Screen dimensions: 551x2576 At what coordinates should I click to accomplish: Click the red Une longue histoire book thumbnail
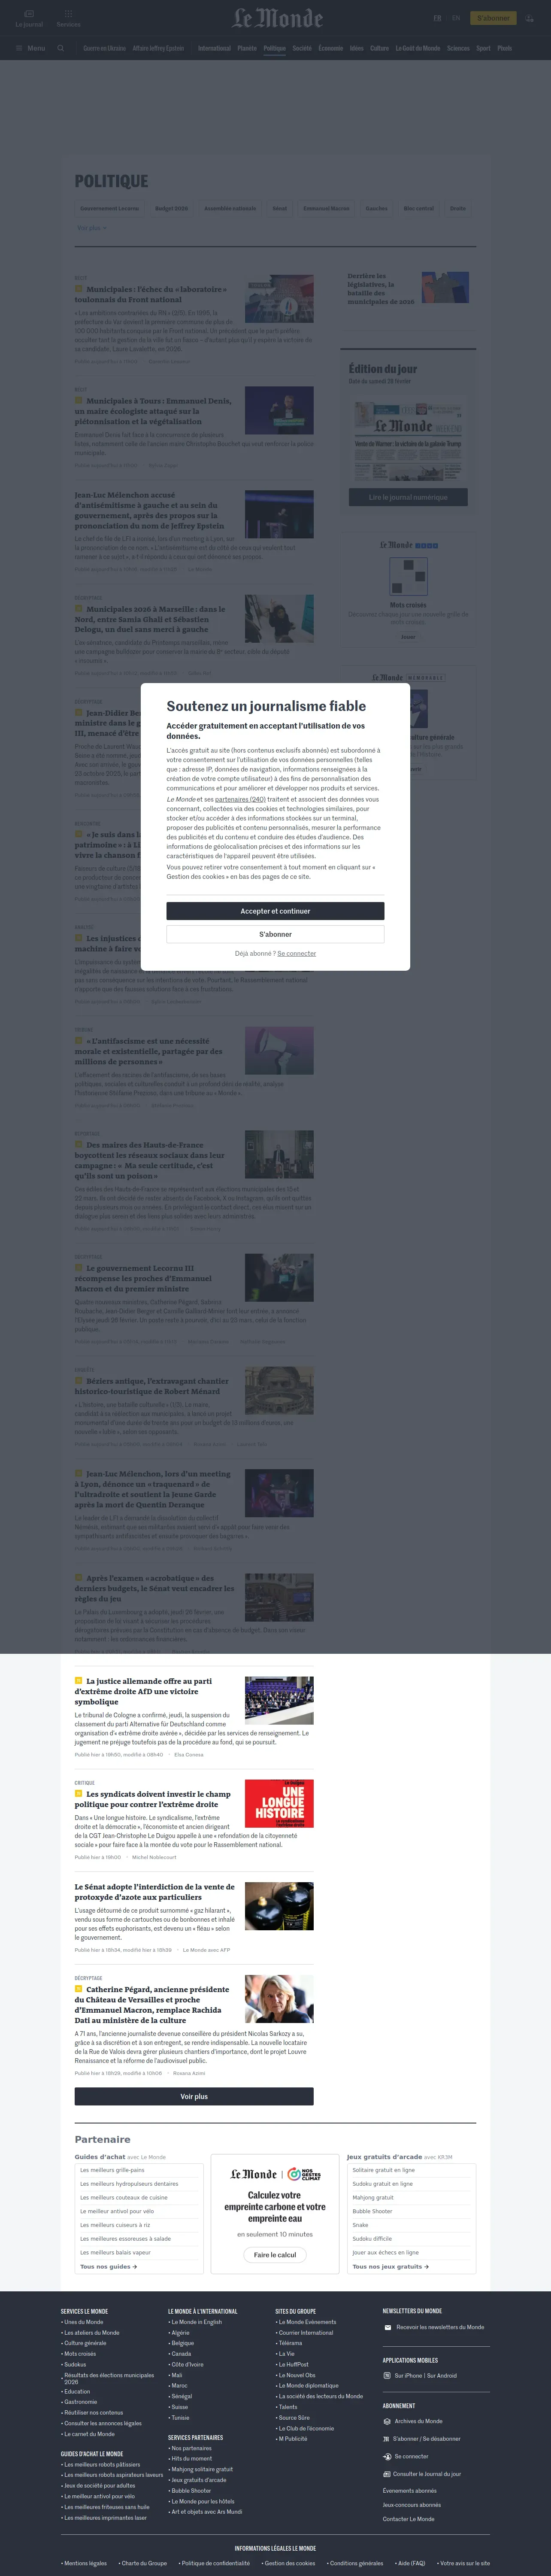click(279, 1804)
